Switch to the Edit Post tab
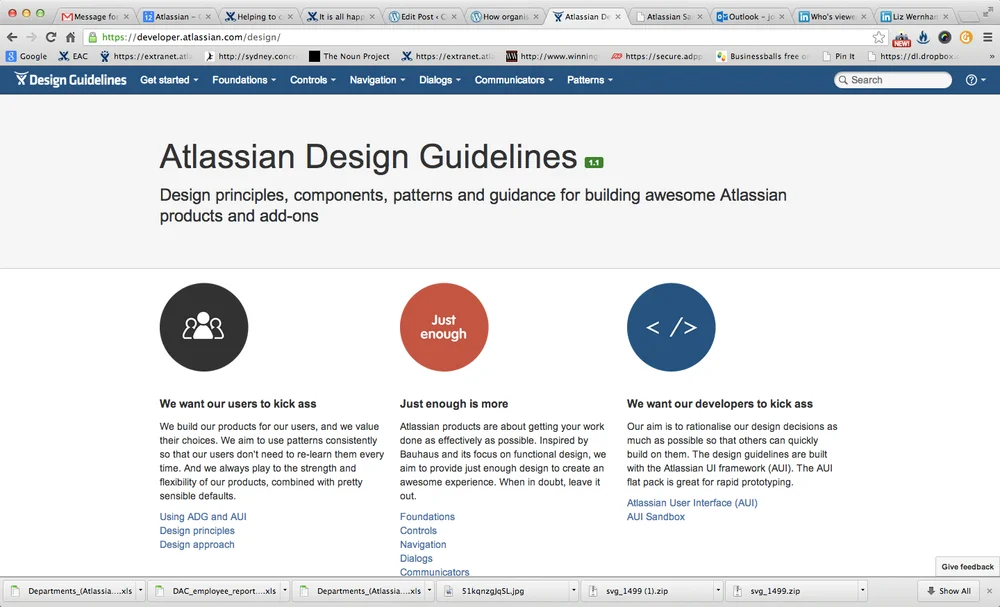 422,17
